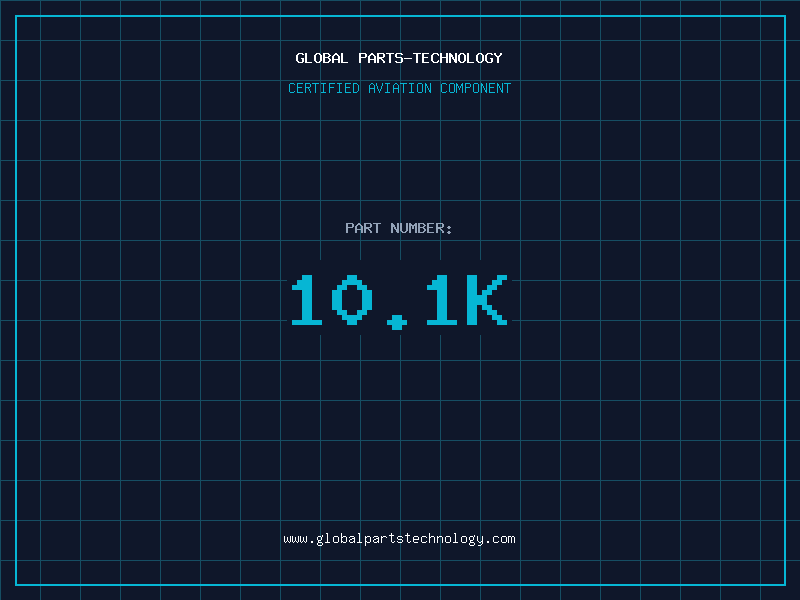This screenshot has width=800, height=600.
Task: Click the word "GLOBAL" in the heading
Action: click(321, 58)
